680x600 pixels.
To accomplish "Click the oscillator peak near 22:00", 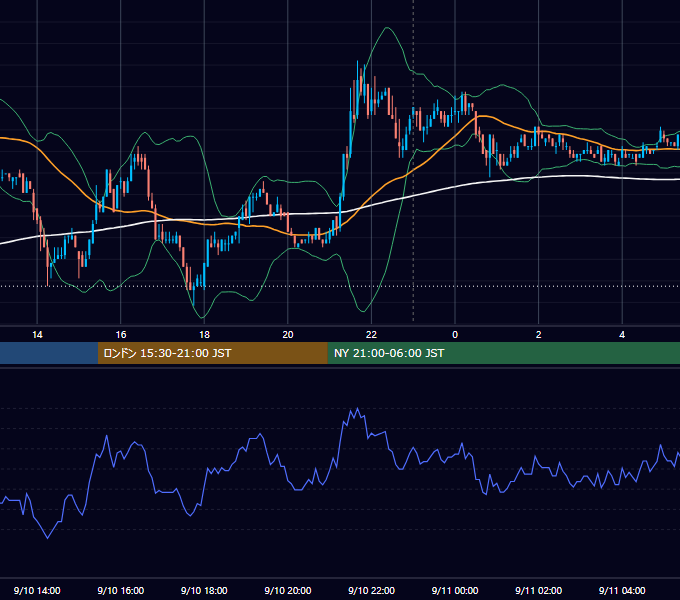I will [357, 408].
